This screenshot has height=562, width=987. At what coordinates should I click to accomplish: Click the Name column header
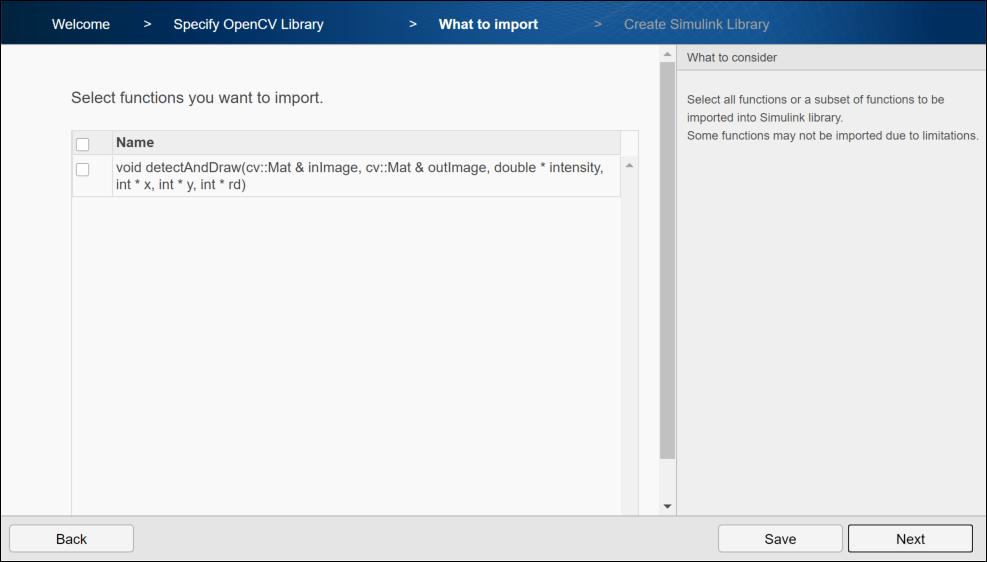(x=135, y=143)
